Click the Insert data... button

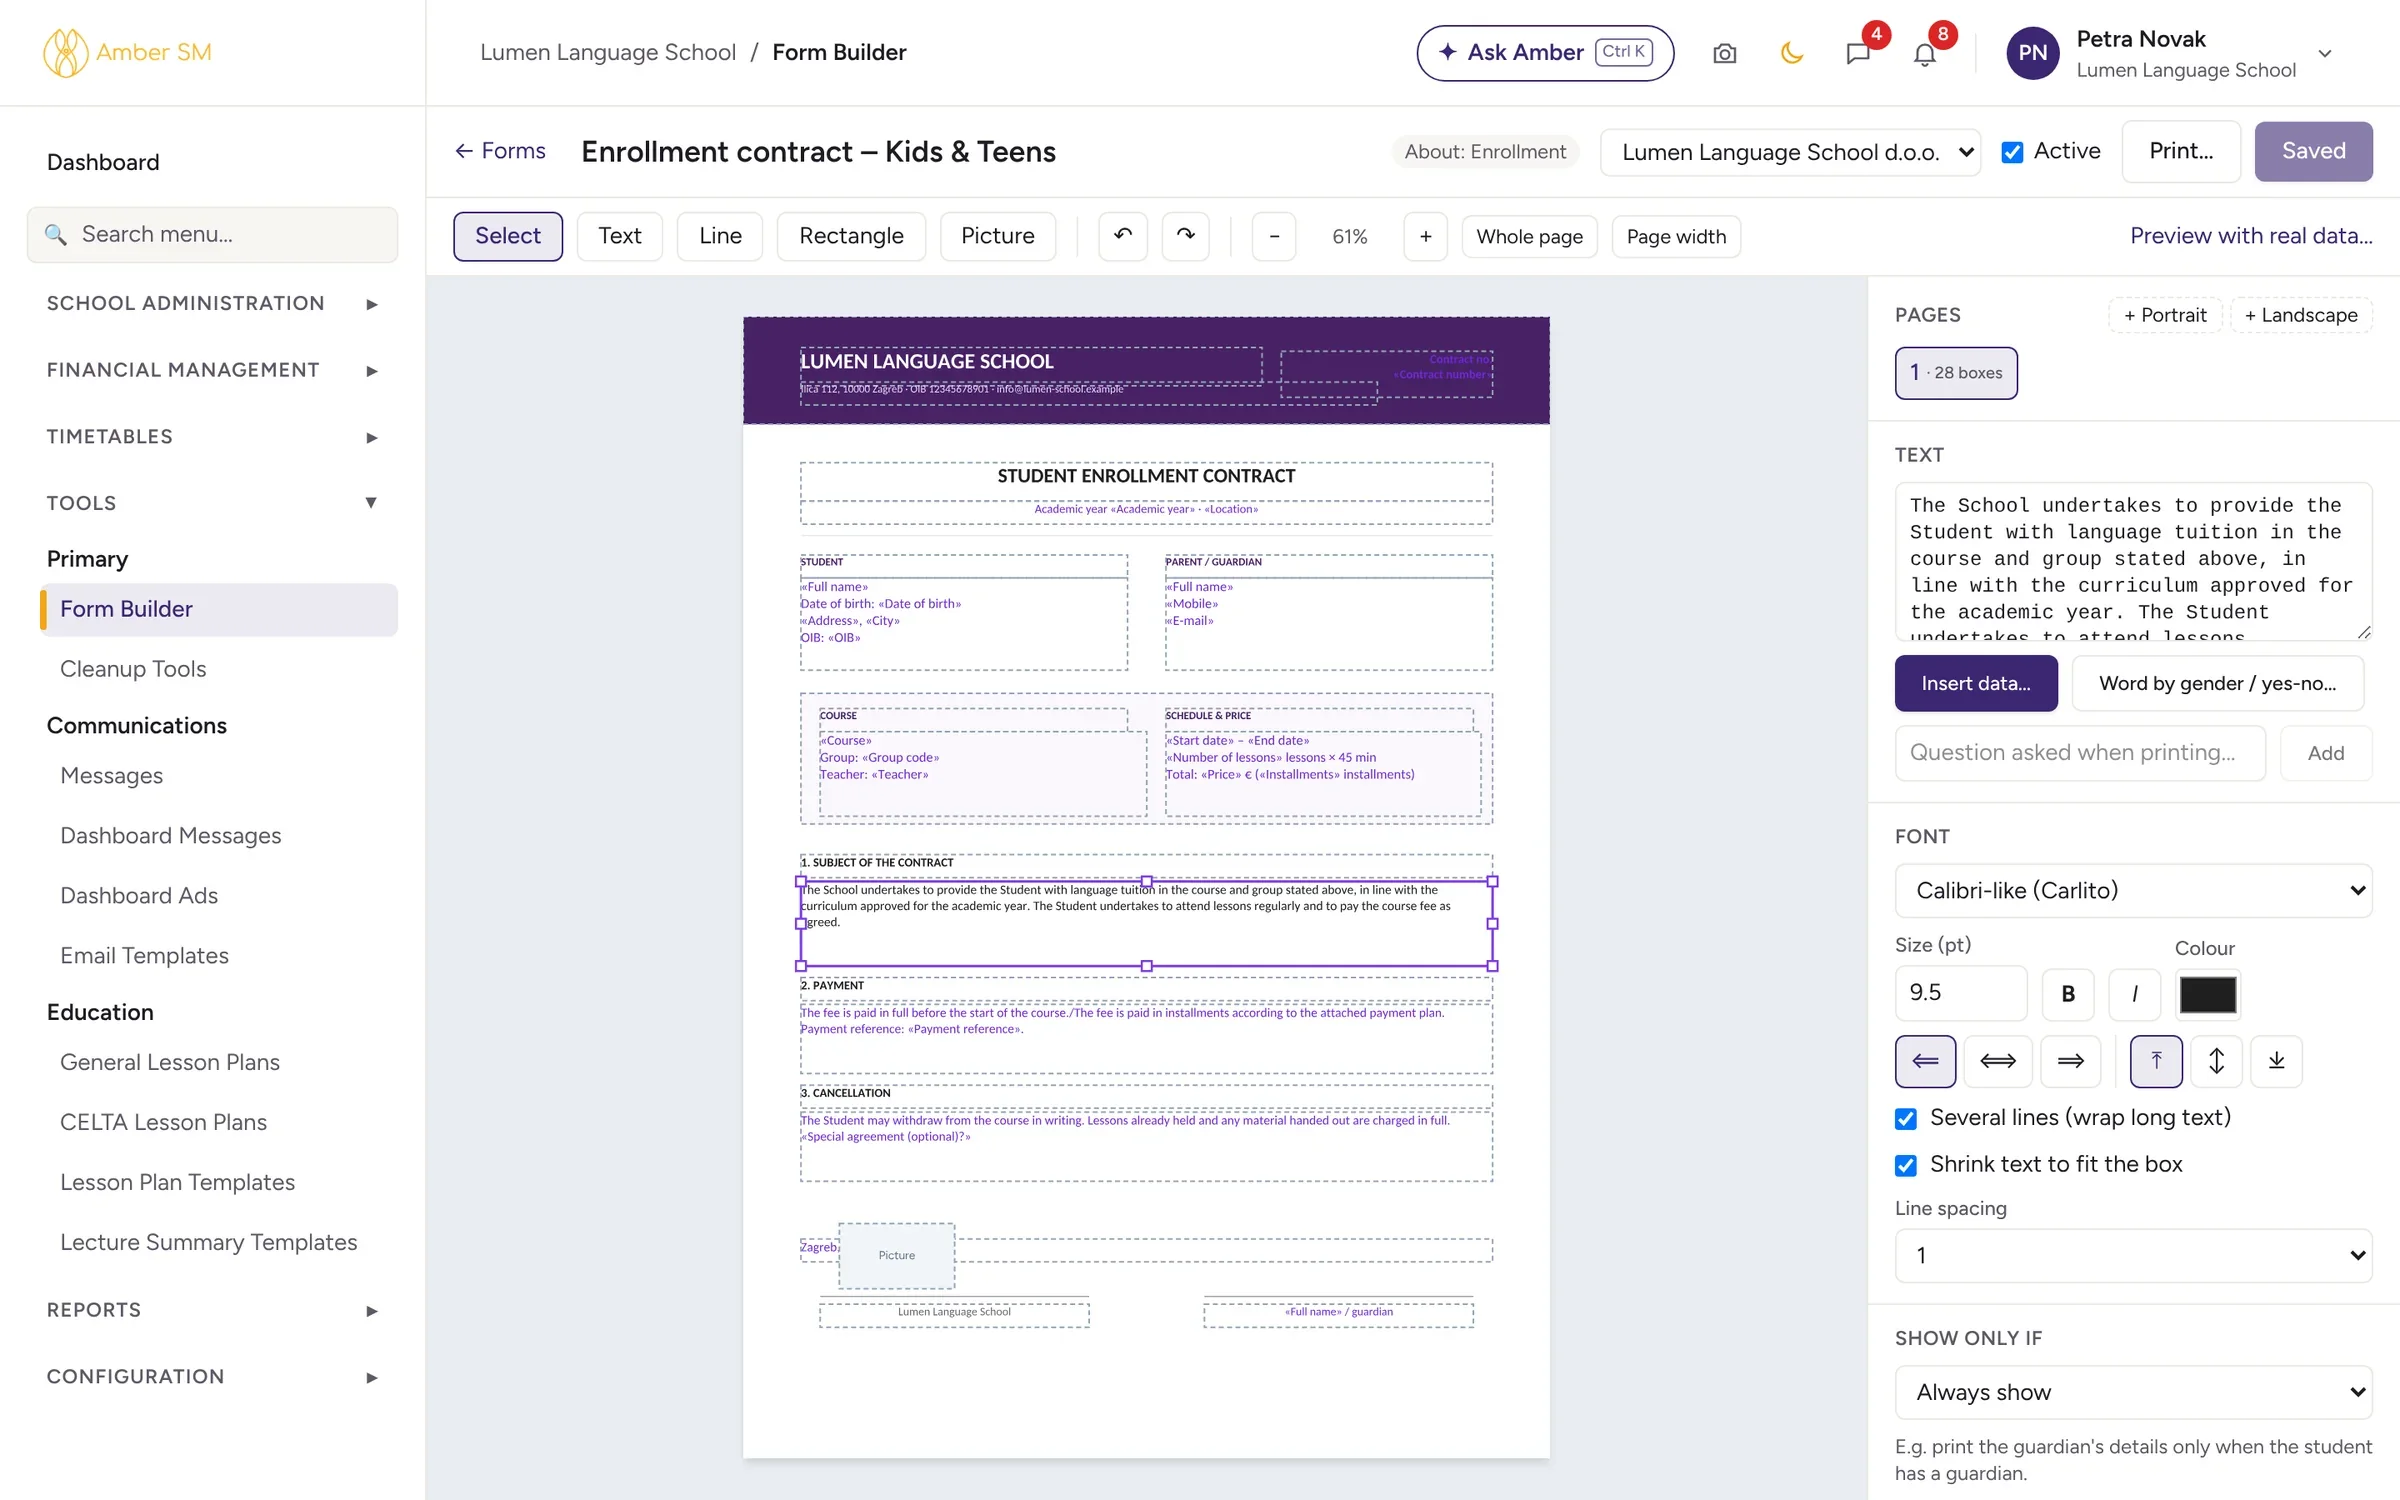coord(1975,683)
